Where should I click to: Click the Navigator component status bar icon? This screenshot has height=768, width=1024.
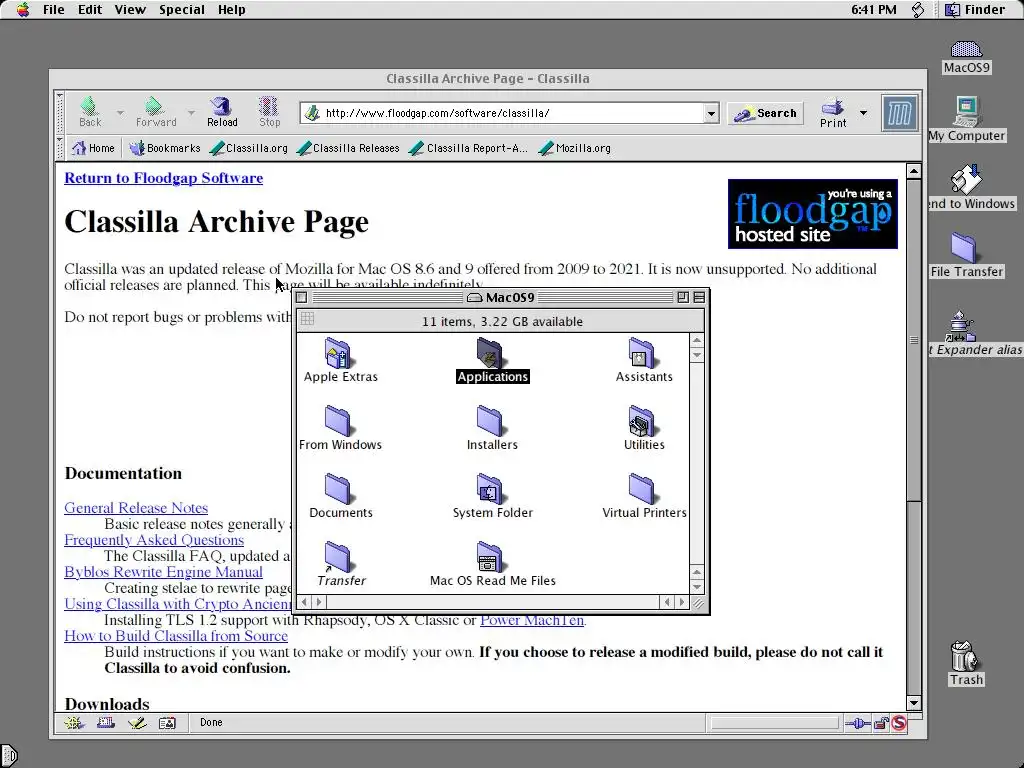74,723
